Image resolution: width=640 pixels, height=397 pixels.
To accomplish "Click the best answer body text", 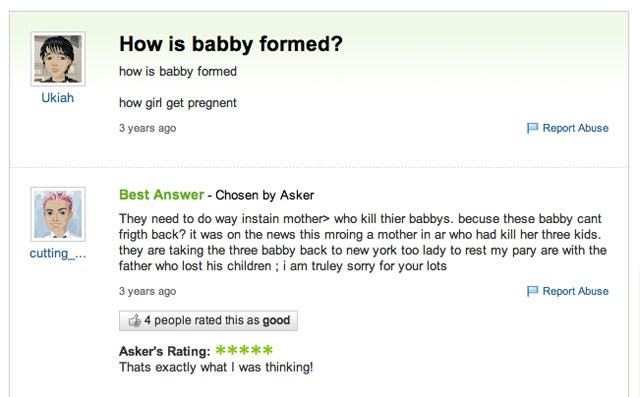I will [362, 242].
